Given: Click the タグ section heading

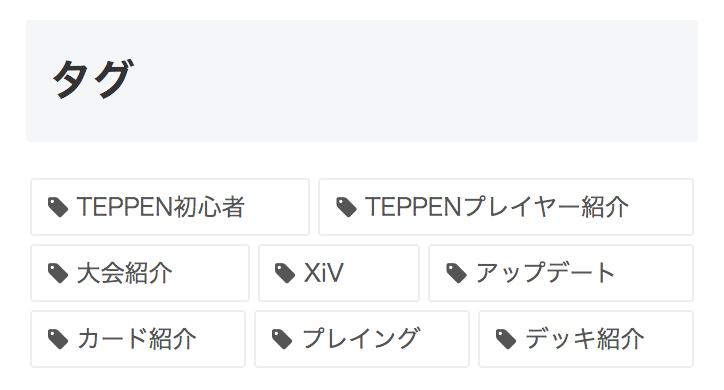Looking at the screenshot, I should (93, 79).
